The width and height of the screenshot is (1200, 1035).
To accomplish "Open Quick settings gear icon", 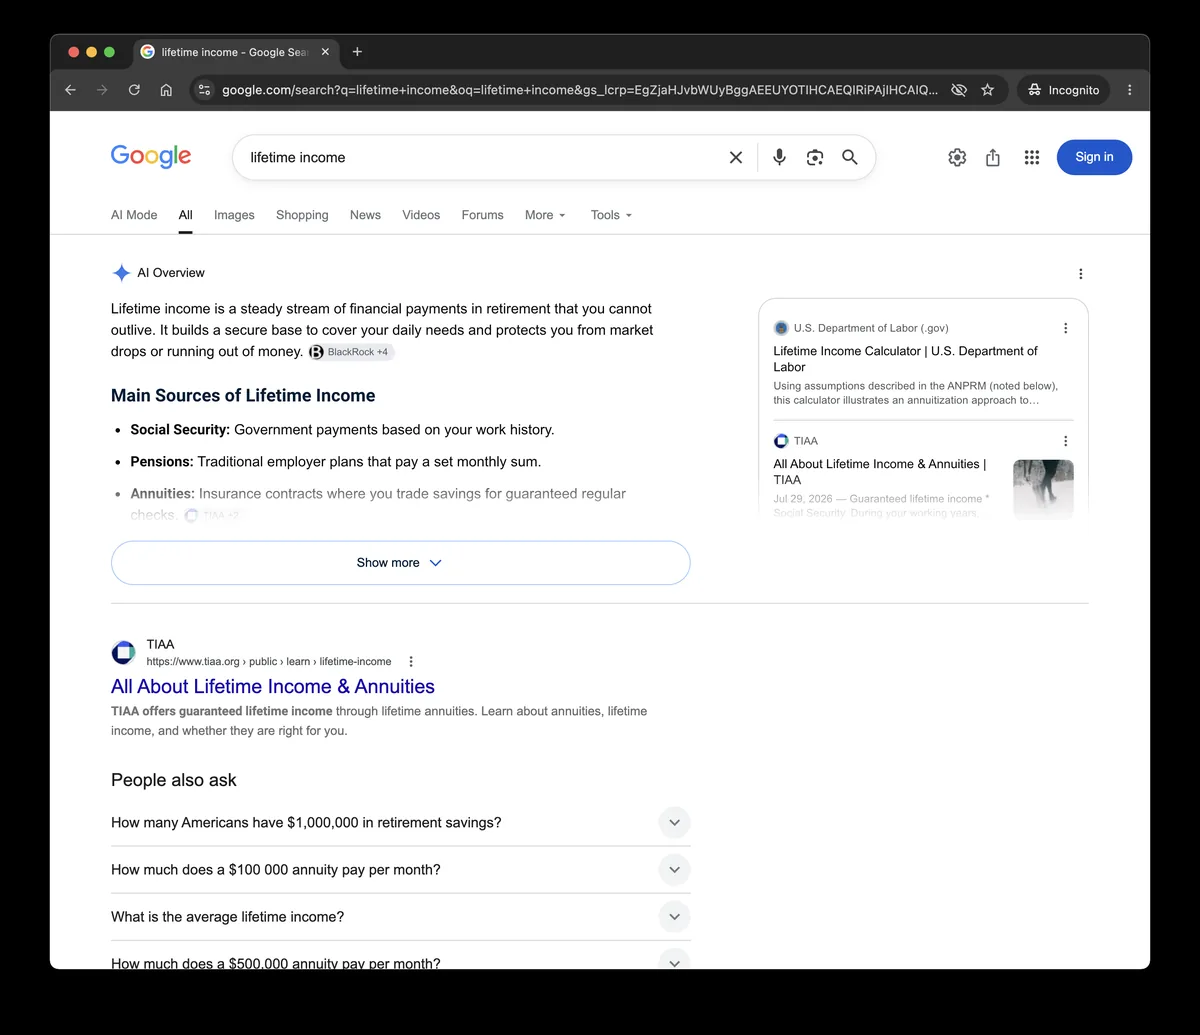I will click(x=957, y=157).
